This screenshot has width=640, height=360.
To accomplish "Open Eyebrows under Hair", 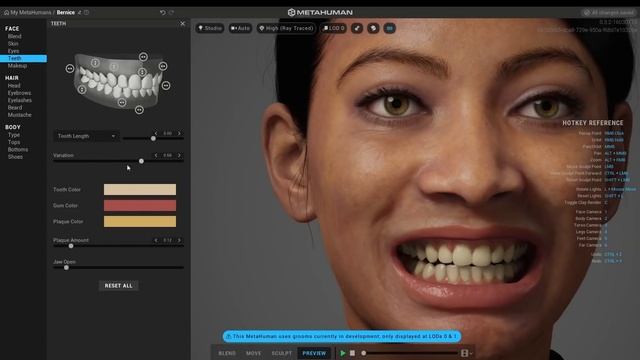I will coord(19,93).
